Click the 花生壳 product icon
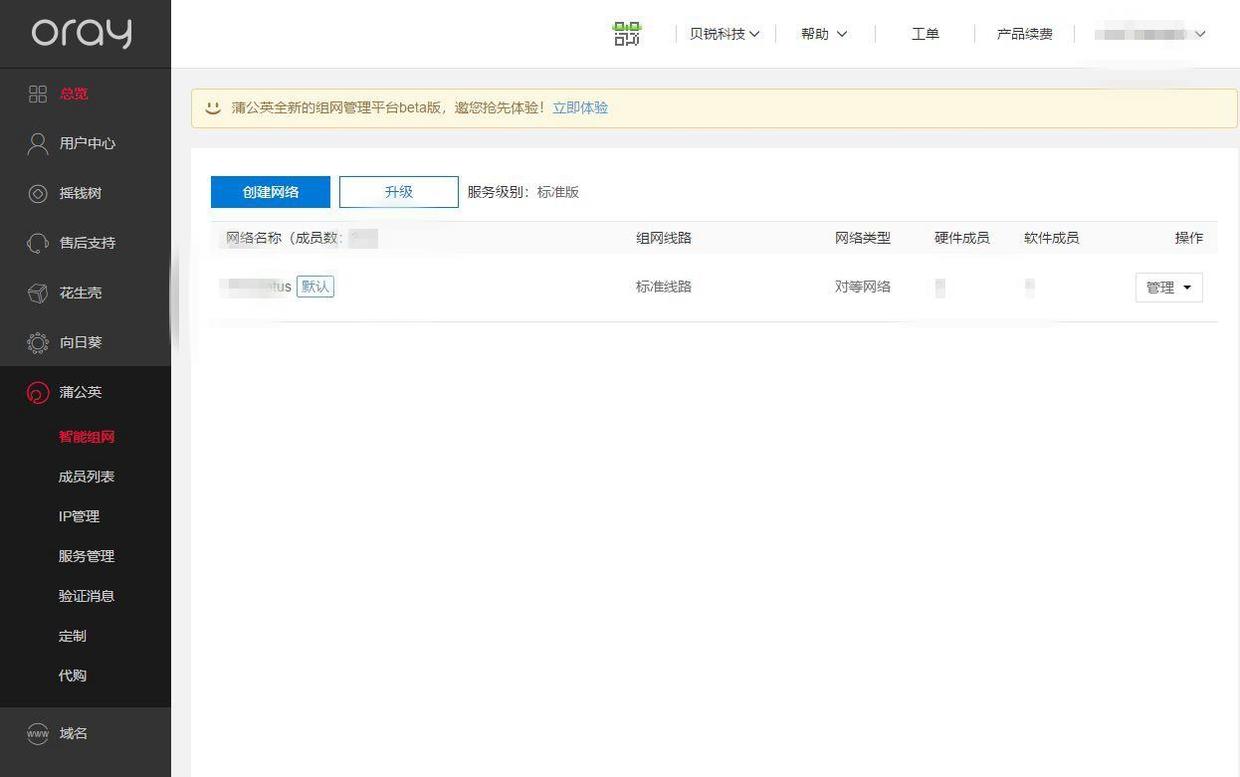This screenshot has width=1240, height=777. (x=38, y=293)
